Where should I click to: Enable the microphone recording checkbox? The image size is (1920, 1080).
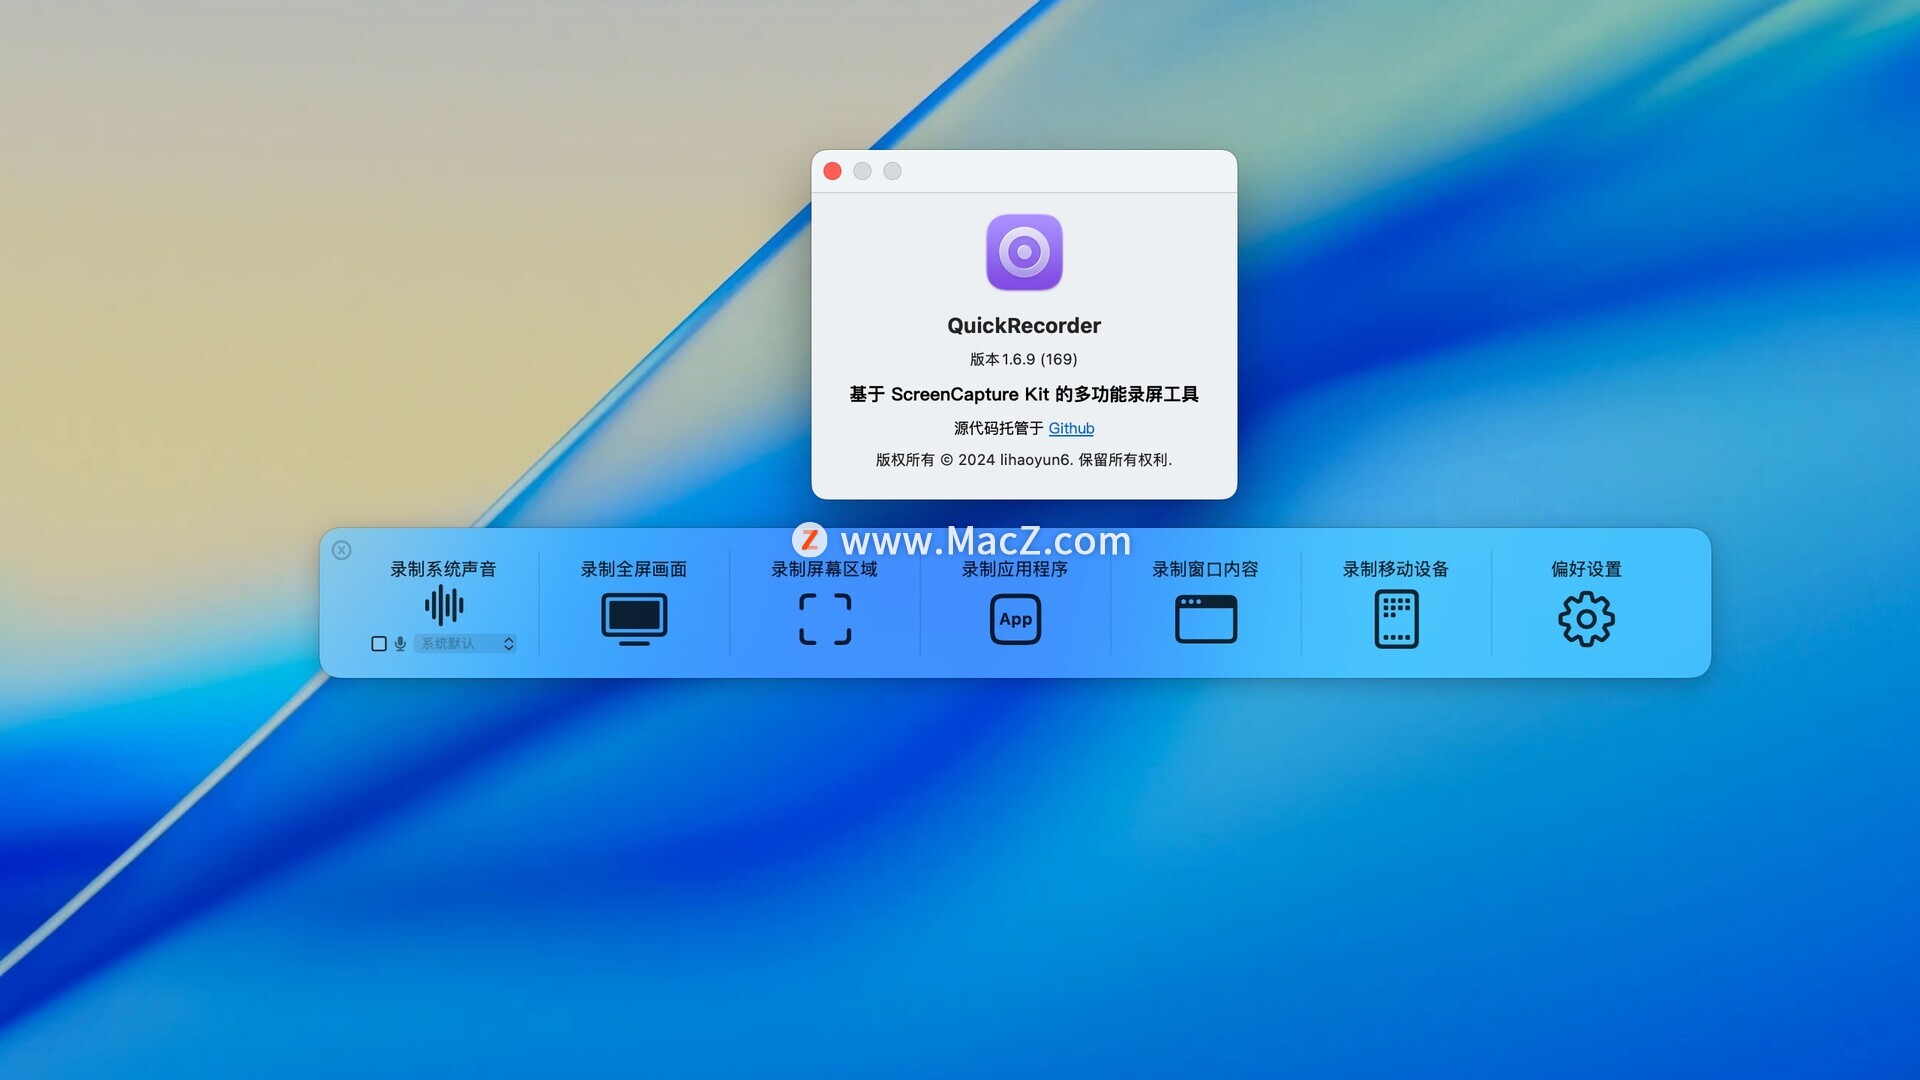click(x=379, y=644)
